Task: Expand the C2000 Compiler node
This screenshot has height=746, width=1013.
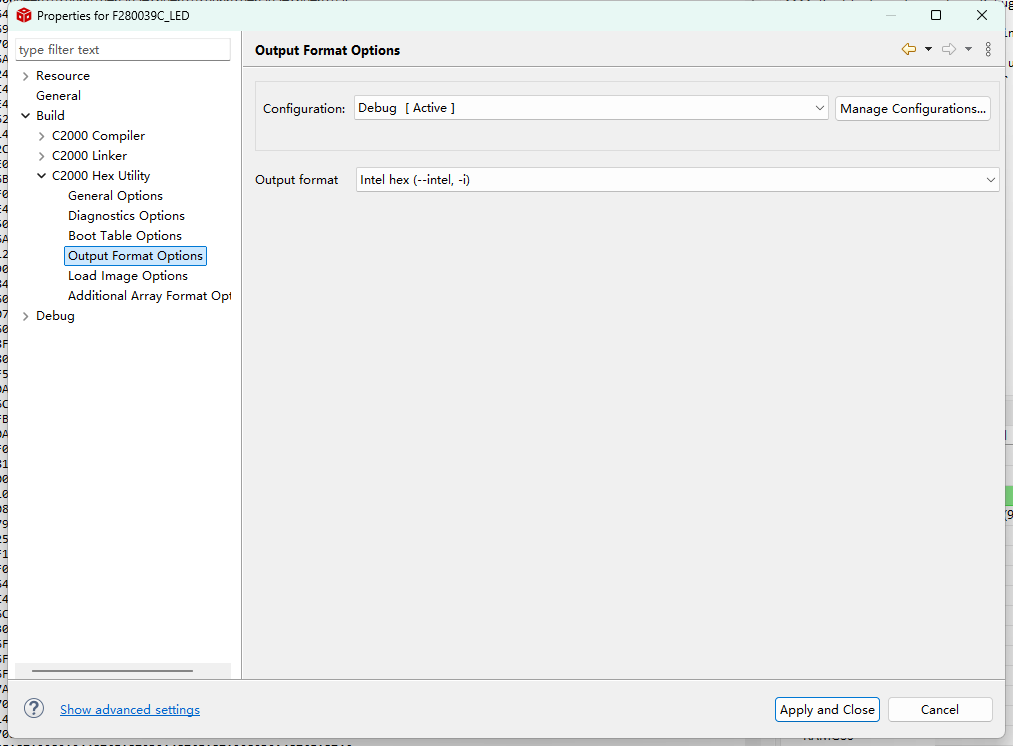Action: point(41,136)
